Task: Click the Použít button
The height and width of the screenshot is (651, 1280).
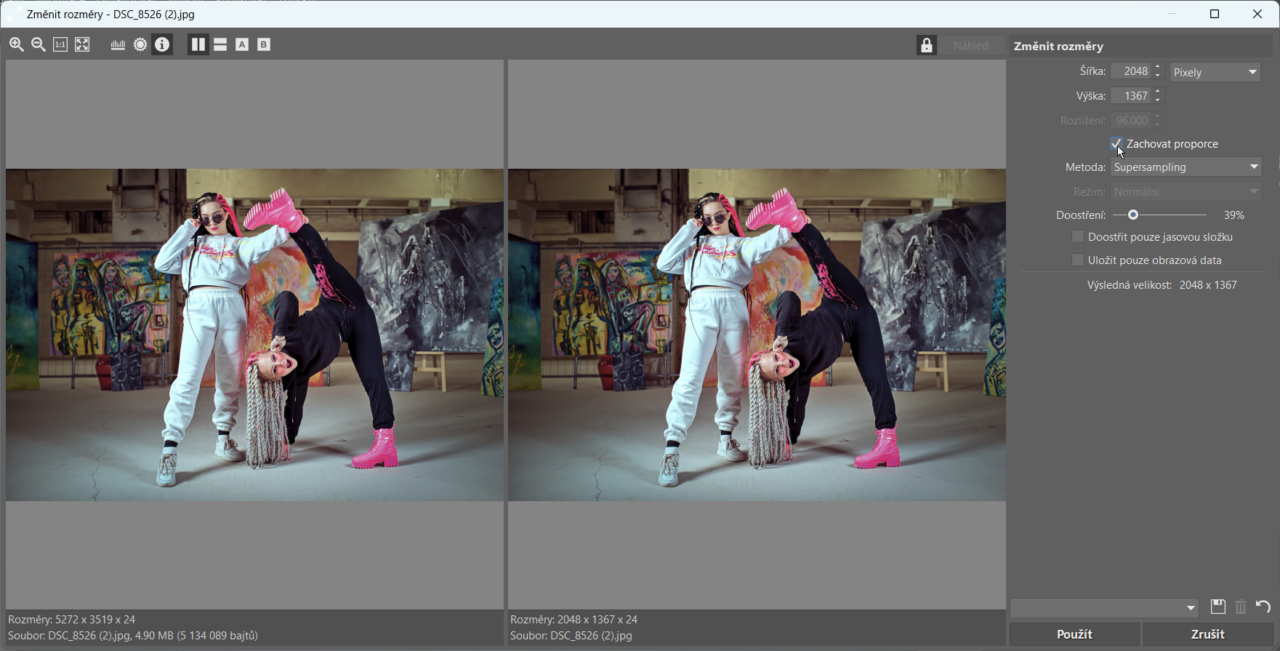Action: (1074, 634)
